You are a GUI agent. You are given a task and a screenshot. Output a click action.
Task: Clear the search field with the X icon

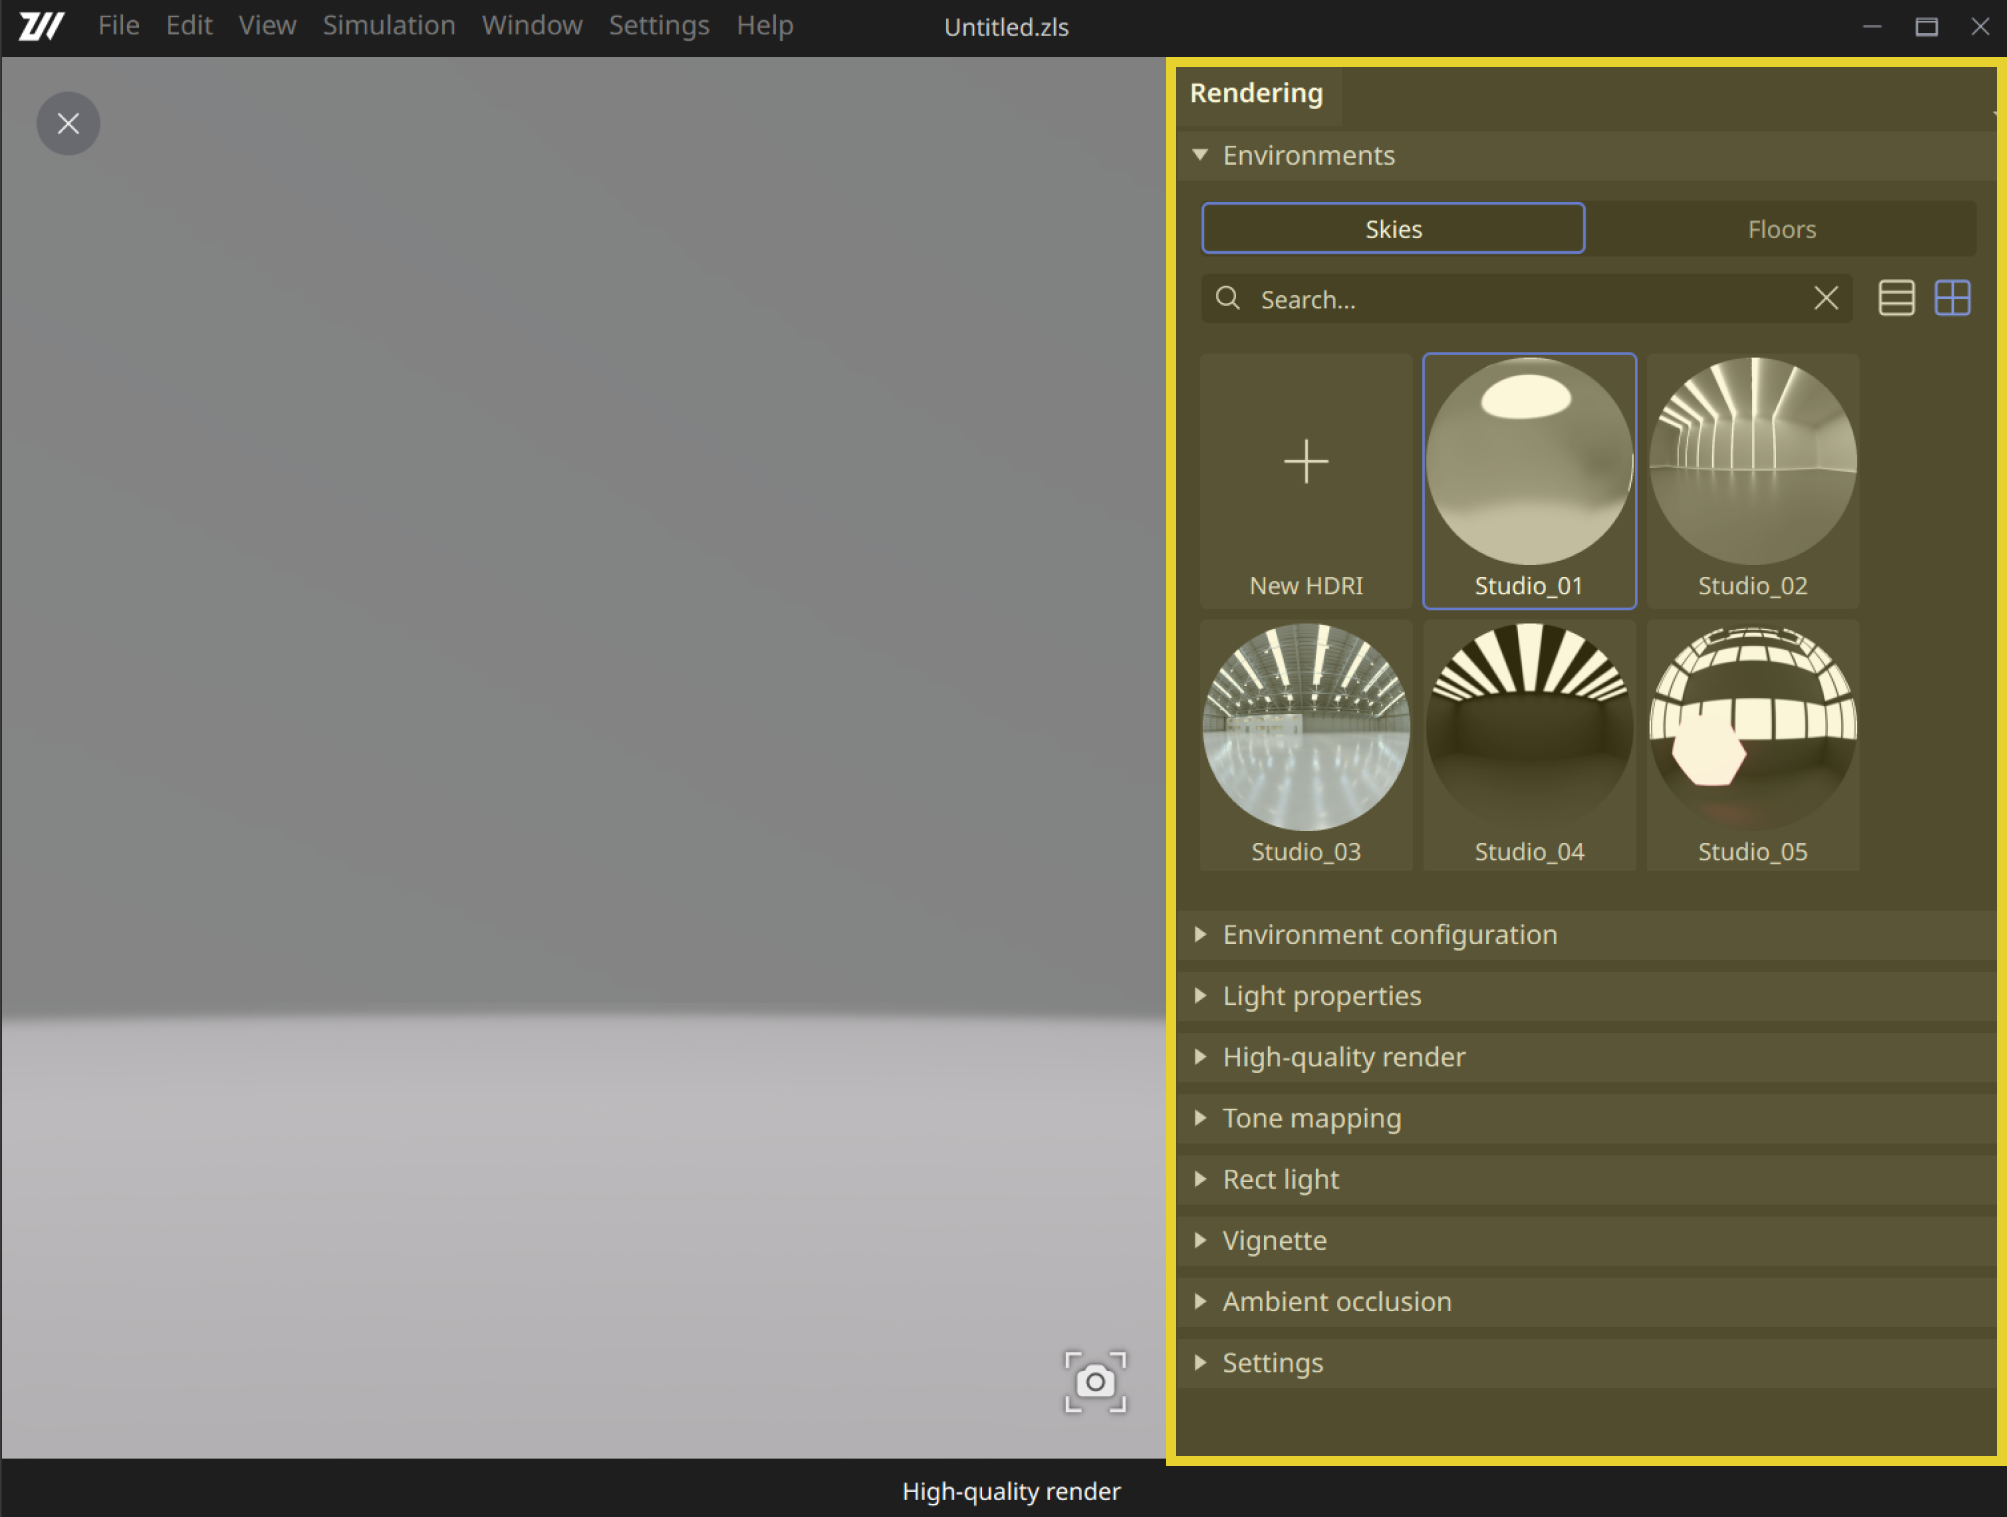[1825, 298]
